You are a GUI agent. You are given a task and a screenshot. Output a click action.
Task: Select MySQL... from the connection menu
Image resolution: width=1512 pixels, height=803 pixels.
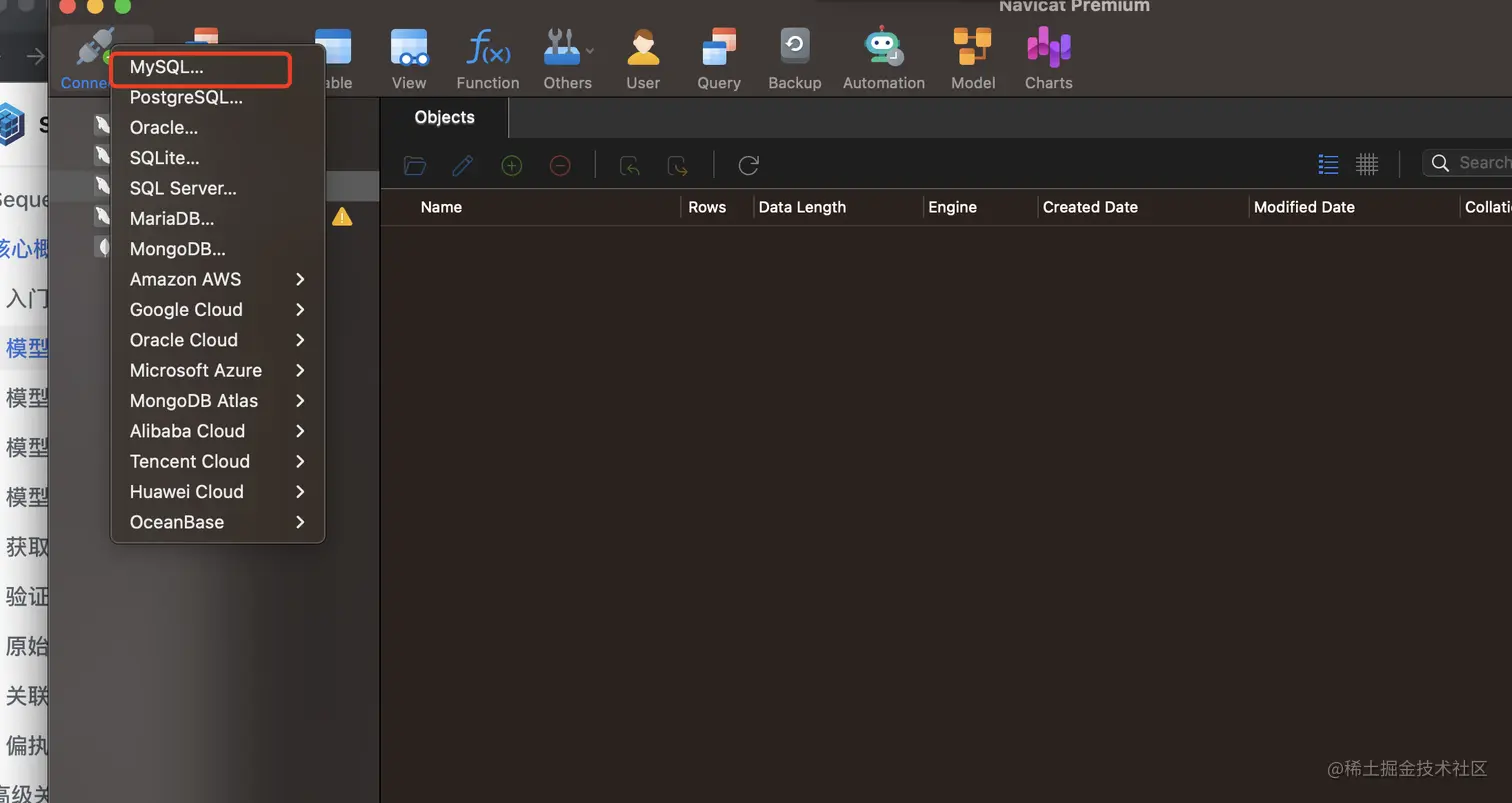217,67
